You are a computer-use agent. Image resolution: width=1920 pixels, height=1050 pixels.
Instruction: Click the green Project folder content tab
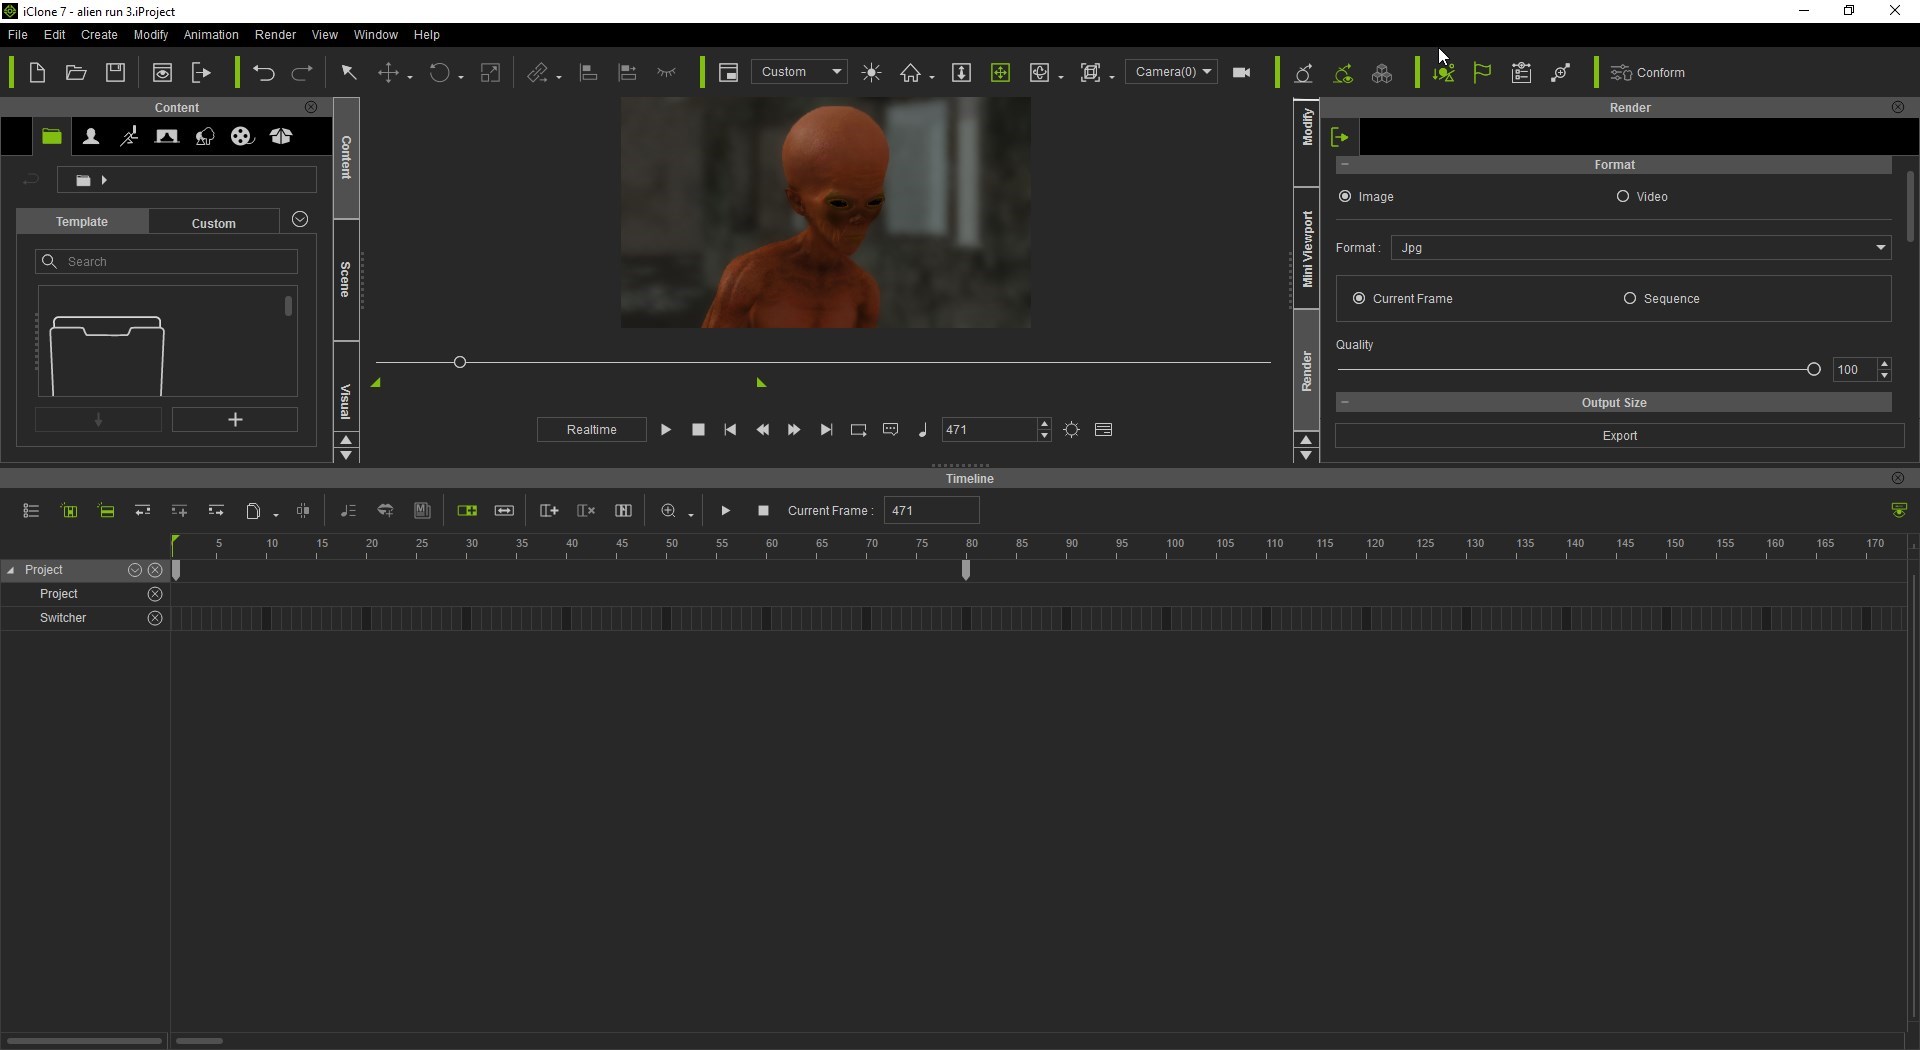(x=51, y=136)
